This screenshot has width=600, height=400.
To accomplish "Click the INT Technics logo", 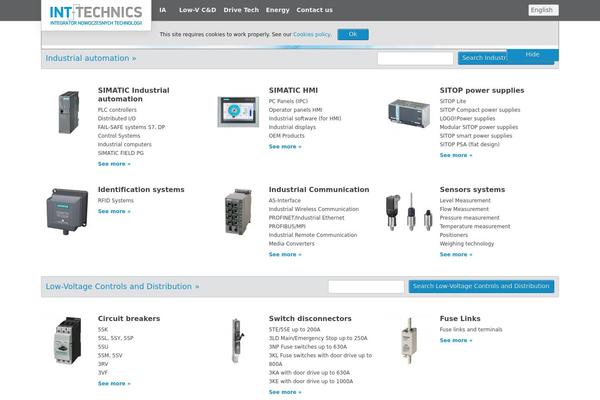I will click(96, 15).
